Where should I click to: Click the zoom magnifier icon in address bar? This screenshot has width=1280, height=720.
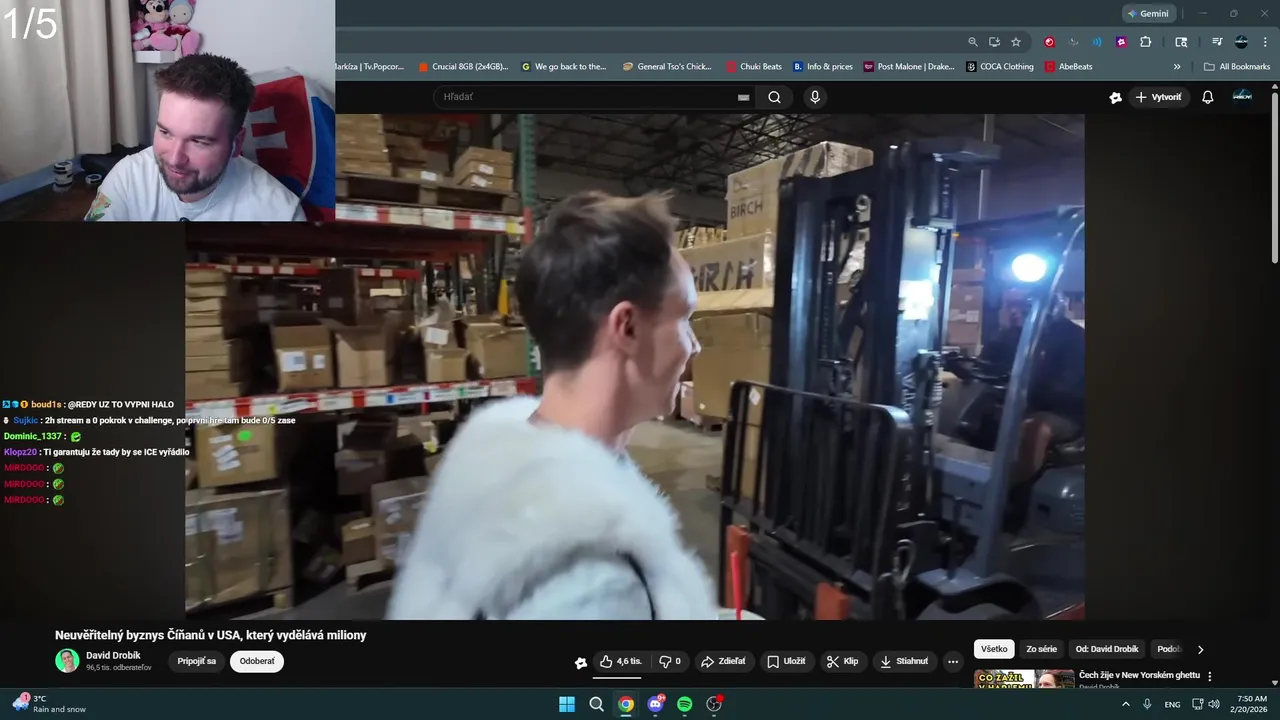pos(973,42)
